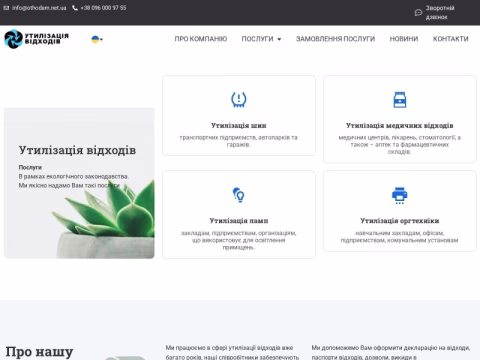Click text 'транспортних підприємств, автопарків та гаражів'

tap(239, 141)
